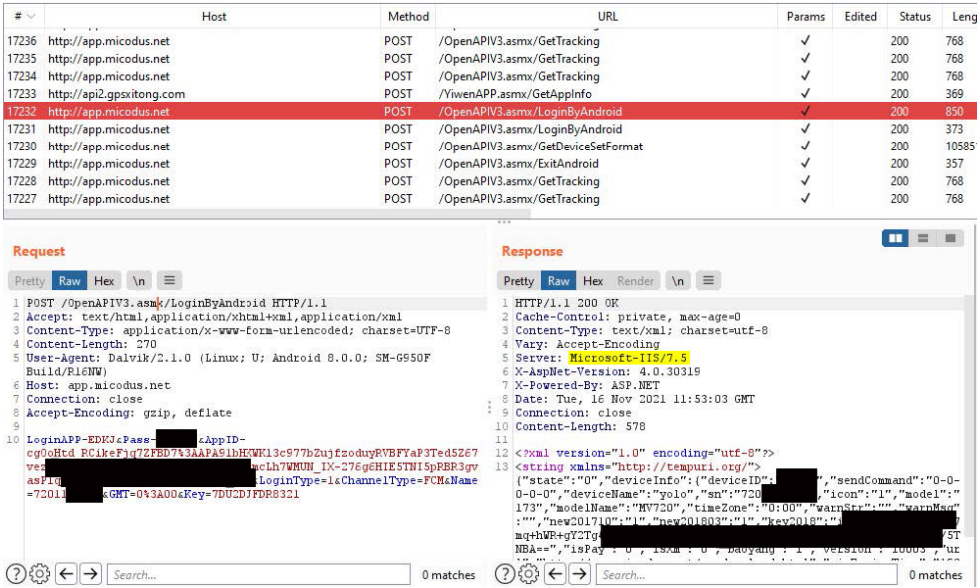Viewport: 980px width, 588px height.
Task: Select GetAppInfo request row 17233
Action: tap(400, 94)
